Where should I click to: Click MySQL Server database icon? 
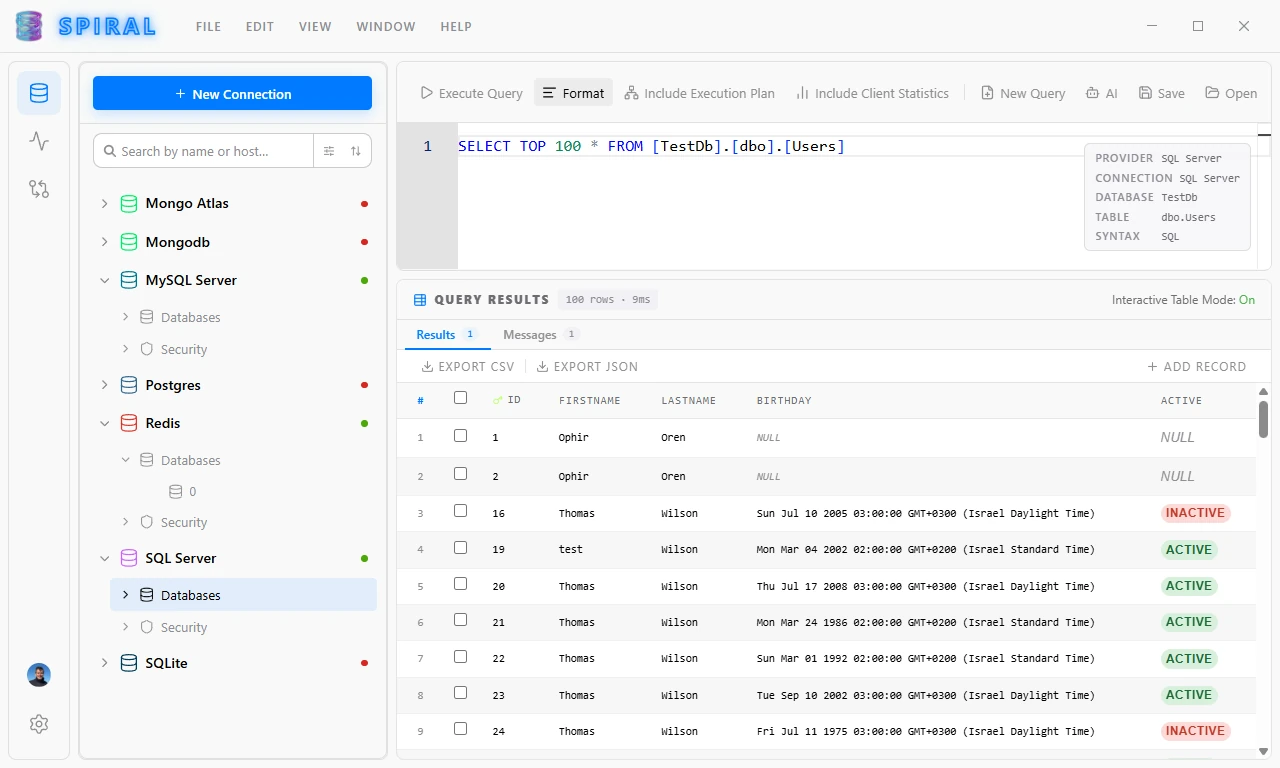(x=129, y=280)
